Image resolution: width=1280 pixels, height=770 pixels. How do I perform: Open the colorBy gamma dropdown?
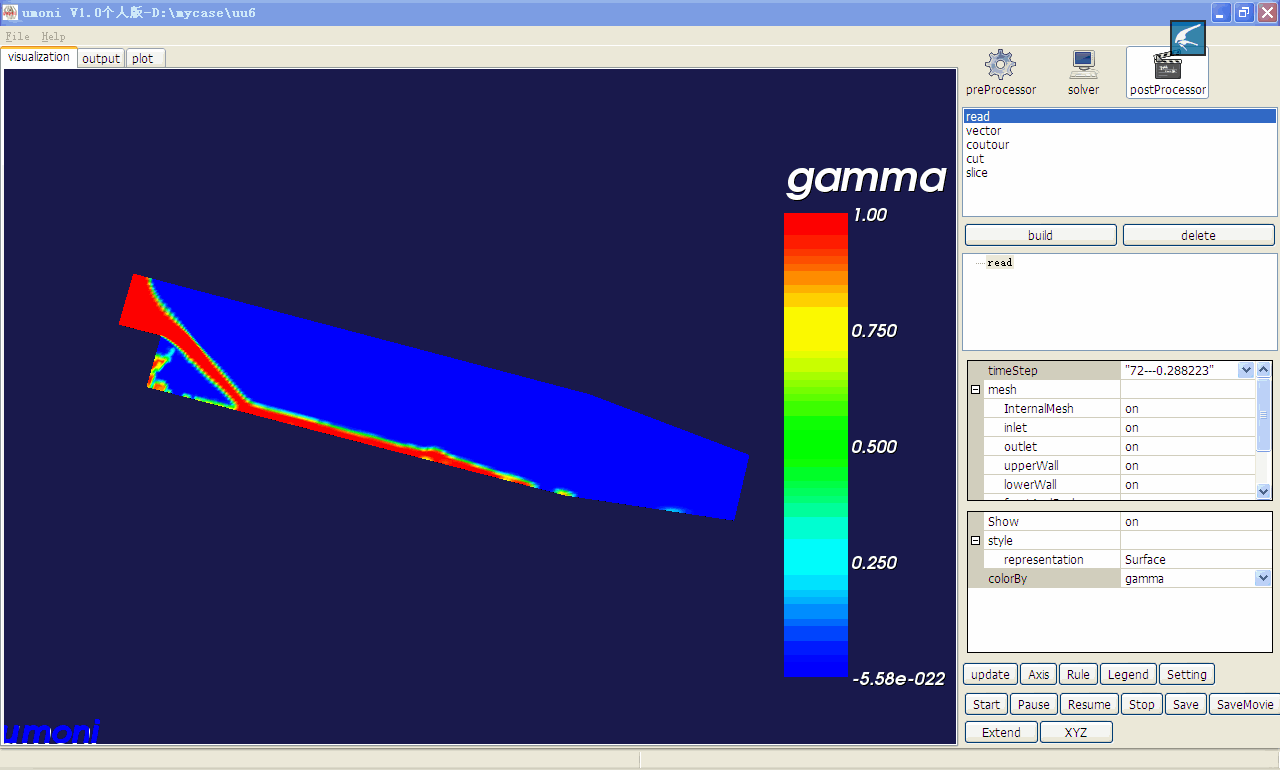[x=1263, y=578]
